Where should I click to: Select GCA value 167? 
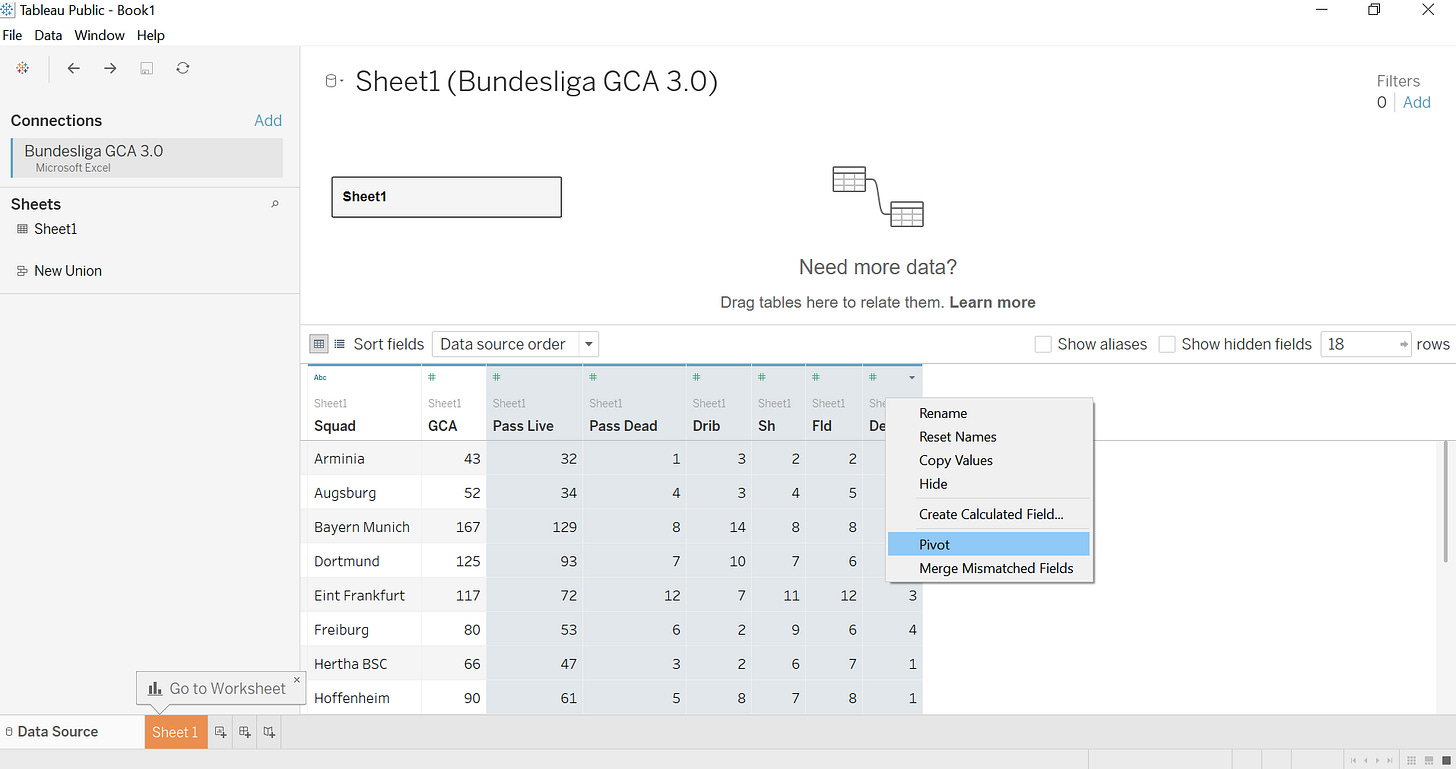tap(454, 527)
